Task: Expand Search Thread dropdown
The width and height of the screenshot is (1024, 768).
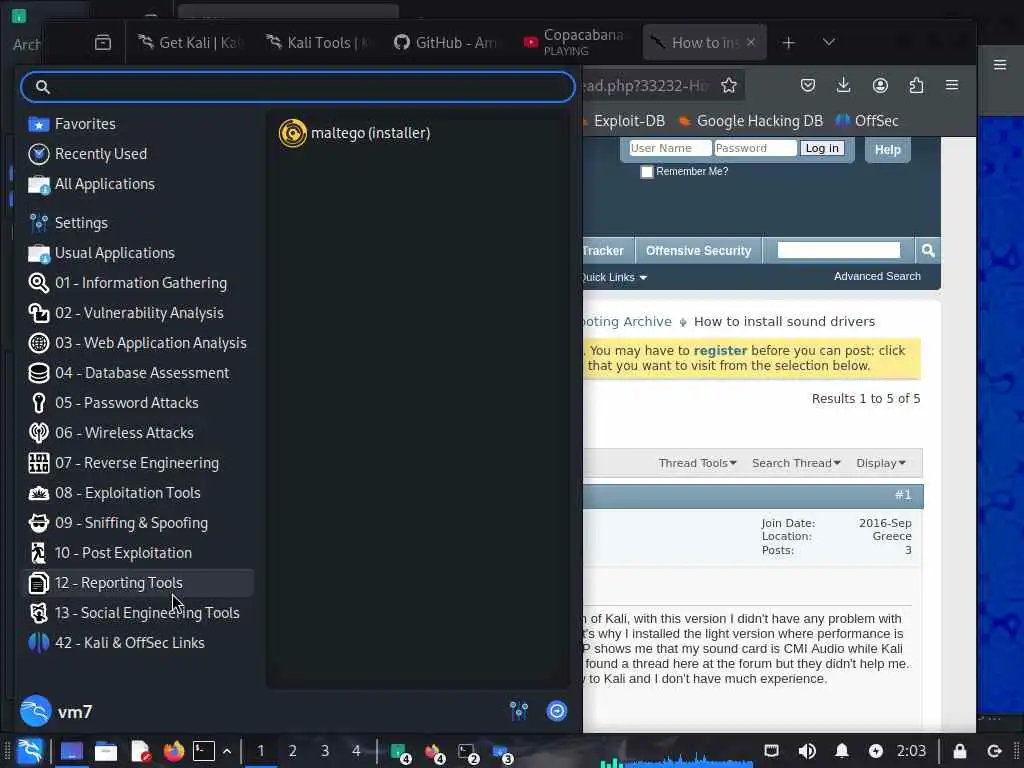Action: (x=796, y=463)
